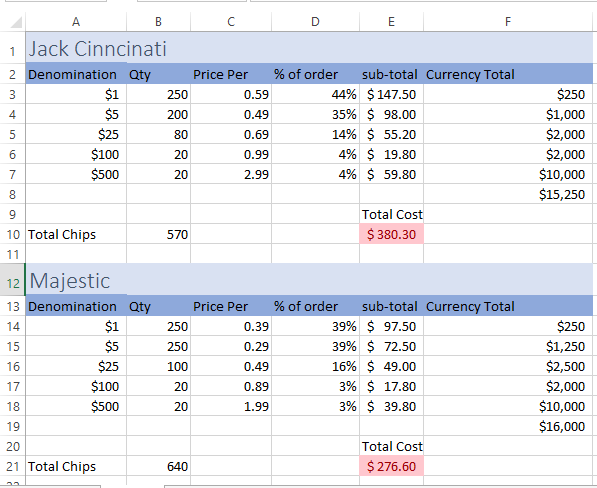Click $500 denomination in row 18
597x488 pixels.
click(76, 406)
